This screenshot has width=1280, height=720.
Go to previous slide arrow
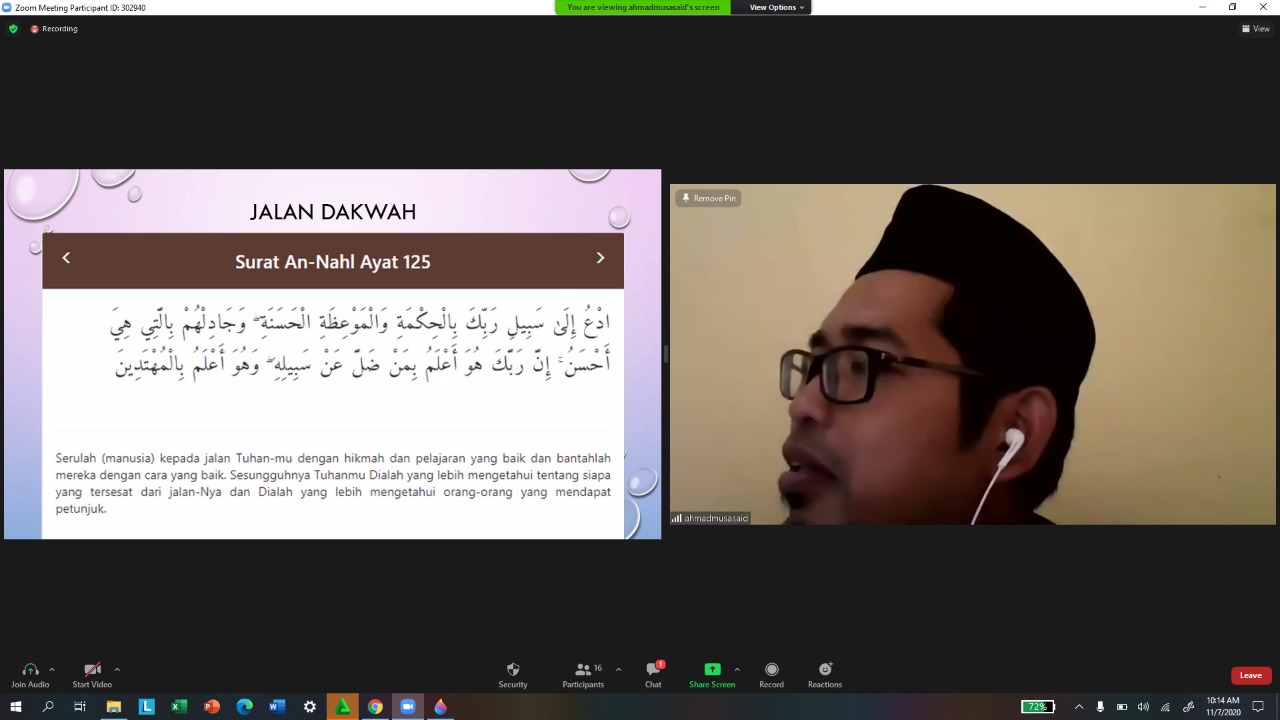coord(66,258)
